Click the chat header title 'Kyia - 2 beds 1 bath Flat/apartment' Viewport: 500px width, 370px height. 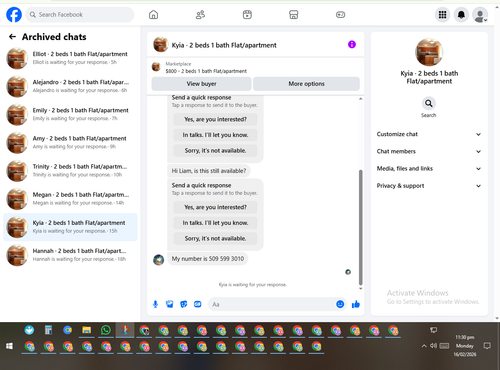point(224,45)
